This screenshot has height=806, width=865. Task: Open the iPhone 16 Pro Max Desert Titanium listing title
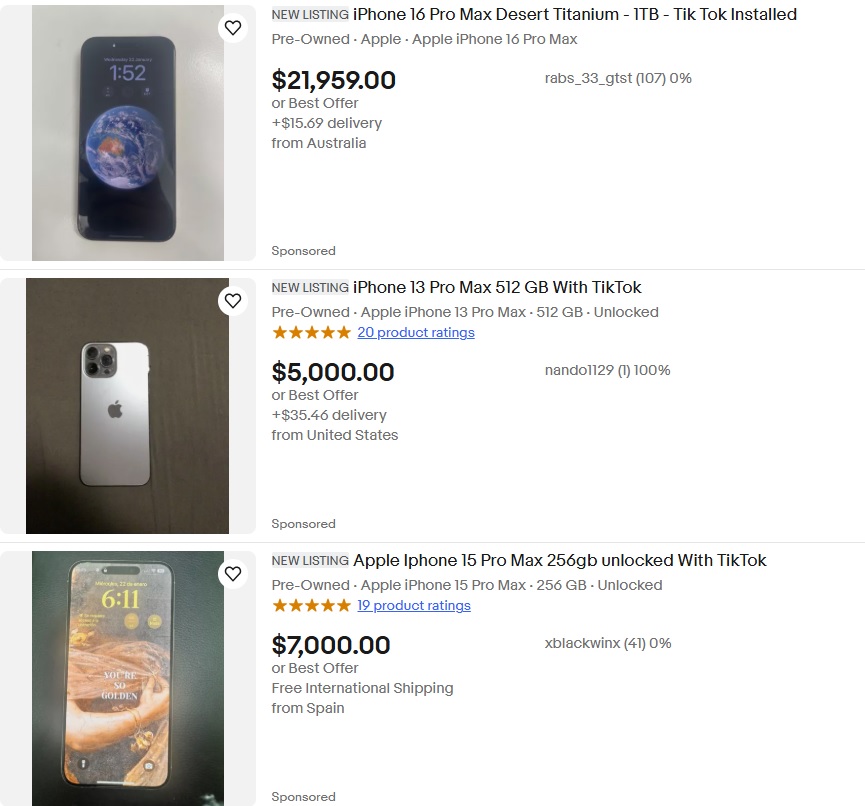click(x=574, y=15)
